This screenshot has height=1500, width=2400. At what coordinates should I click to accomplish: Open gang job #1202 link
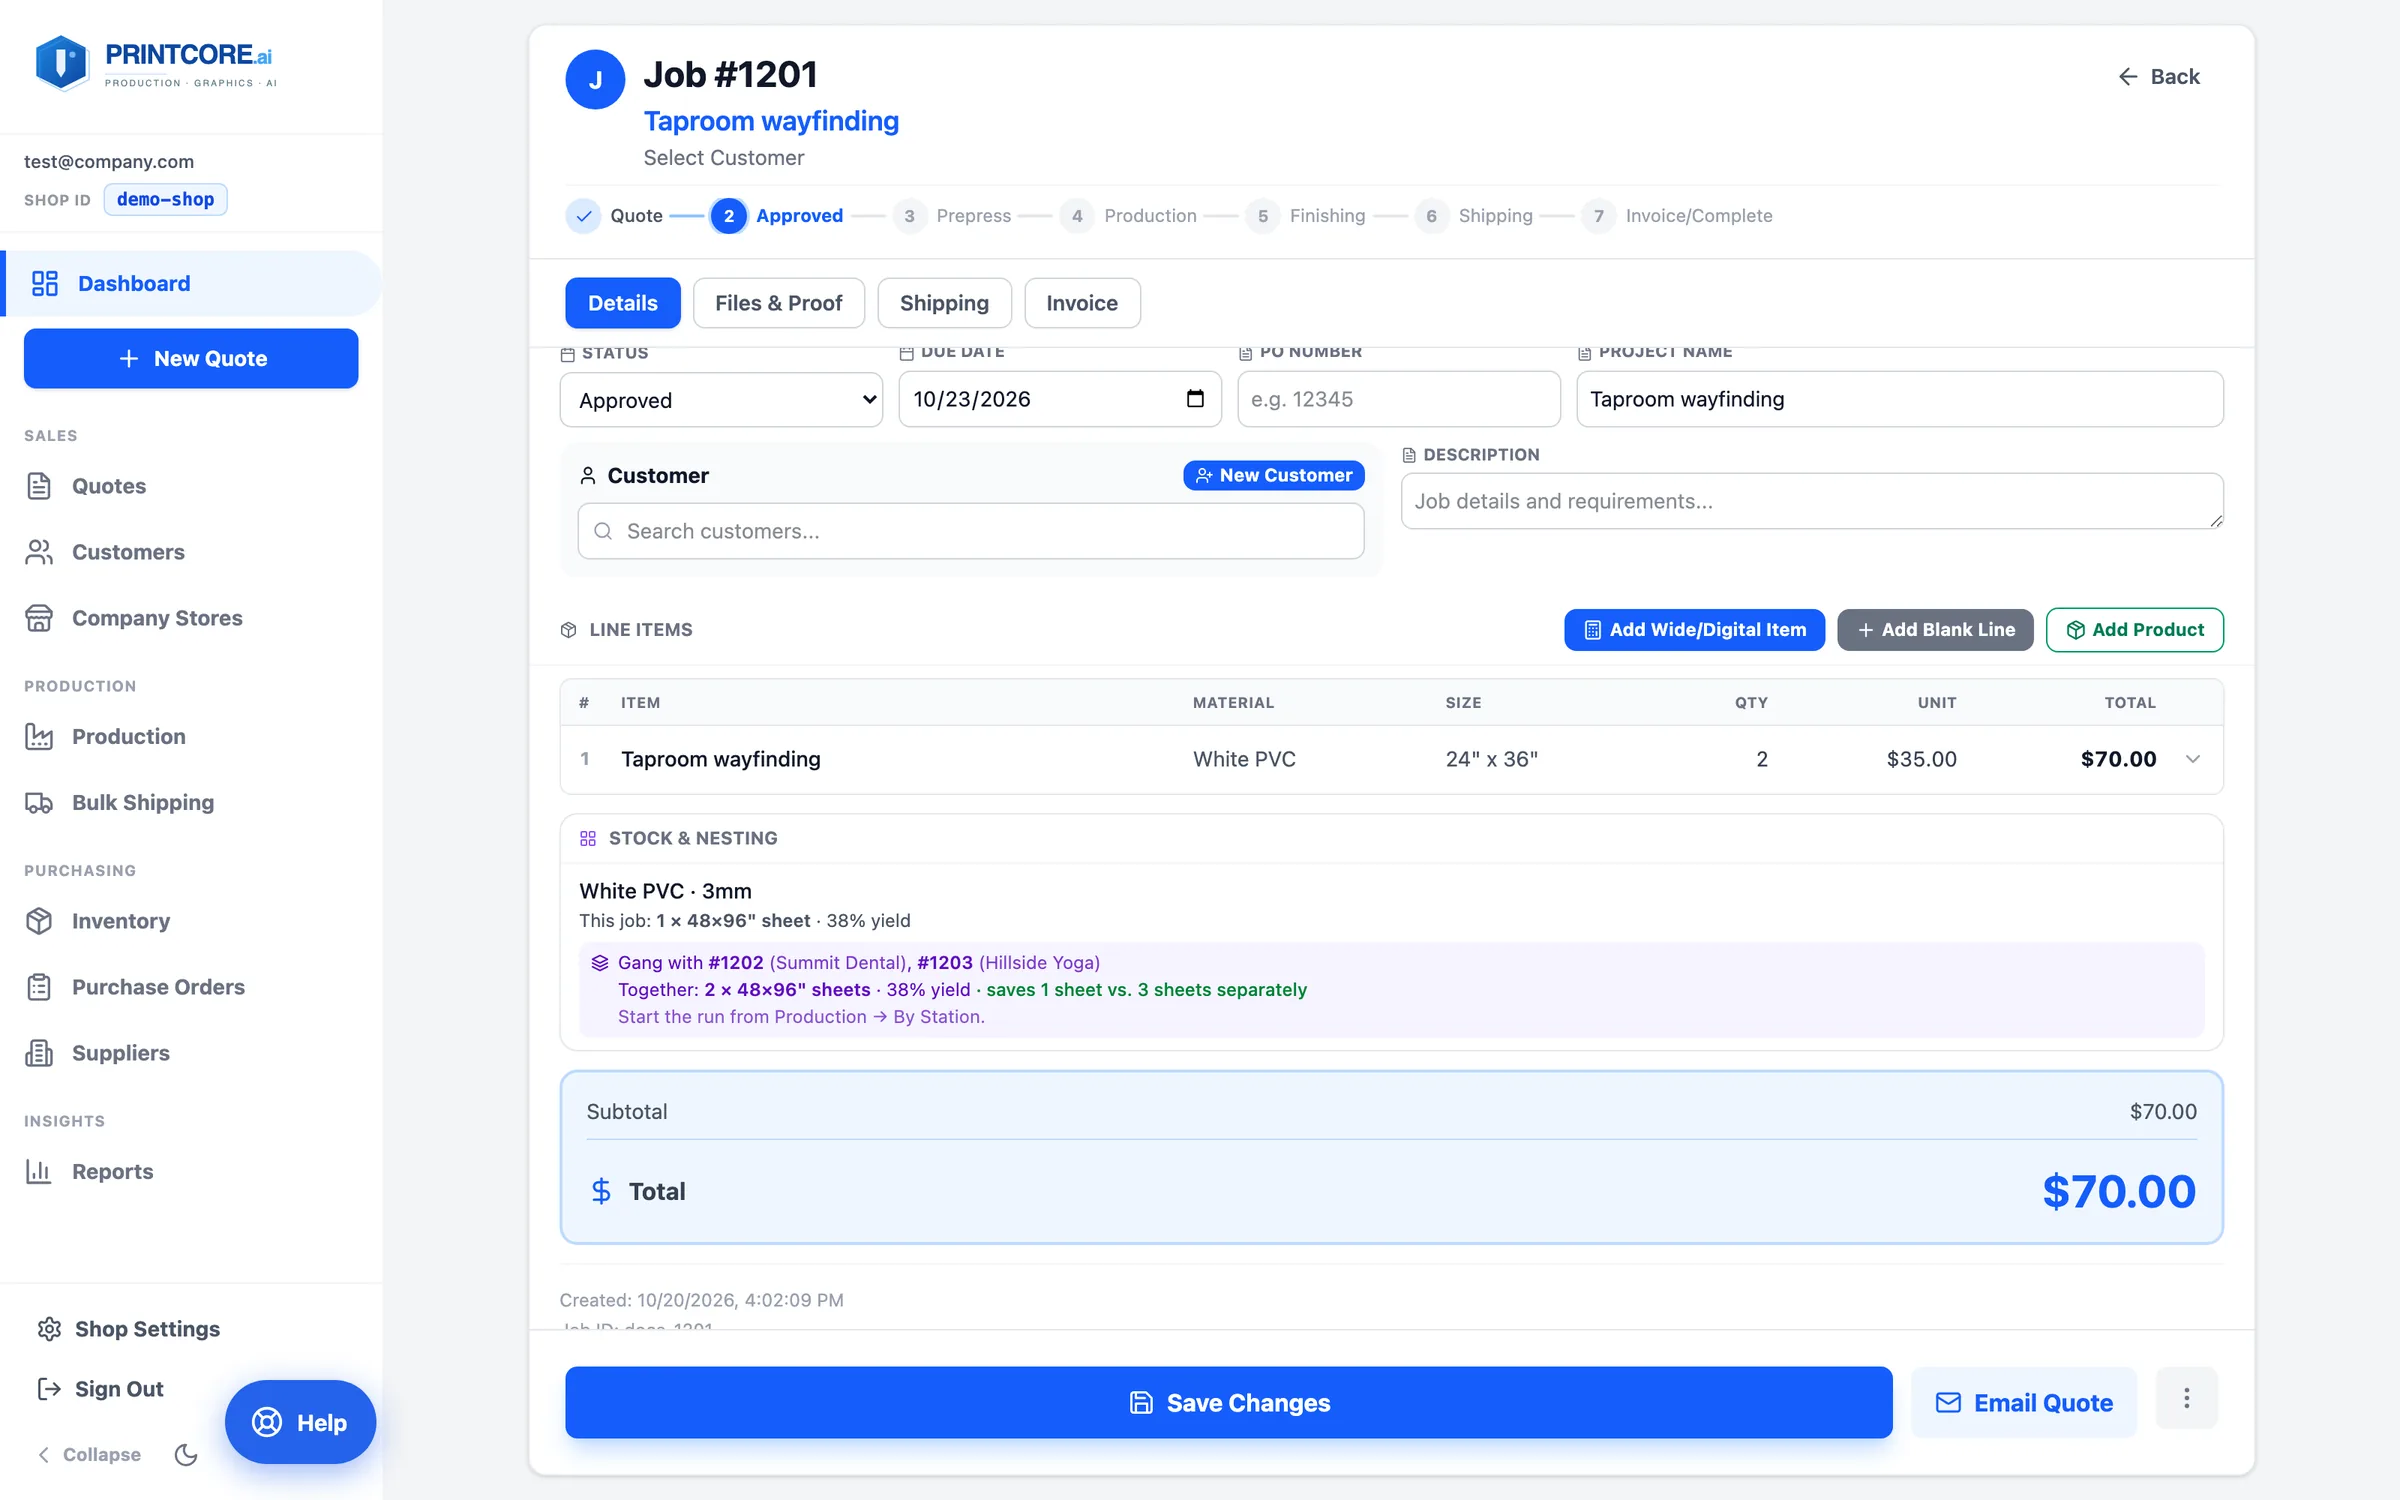coord(735,962)
